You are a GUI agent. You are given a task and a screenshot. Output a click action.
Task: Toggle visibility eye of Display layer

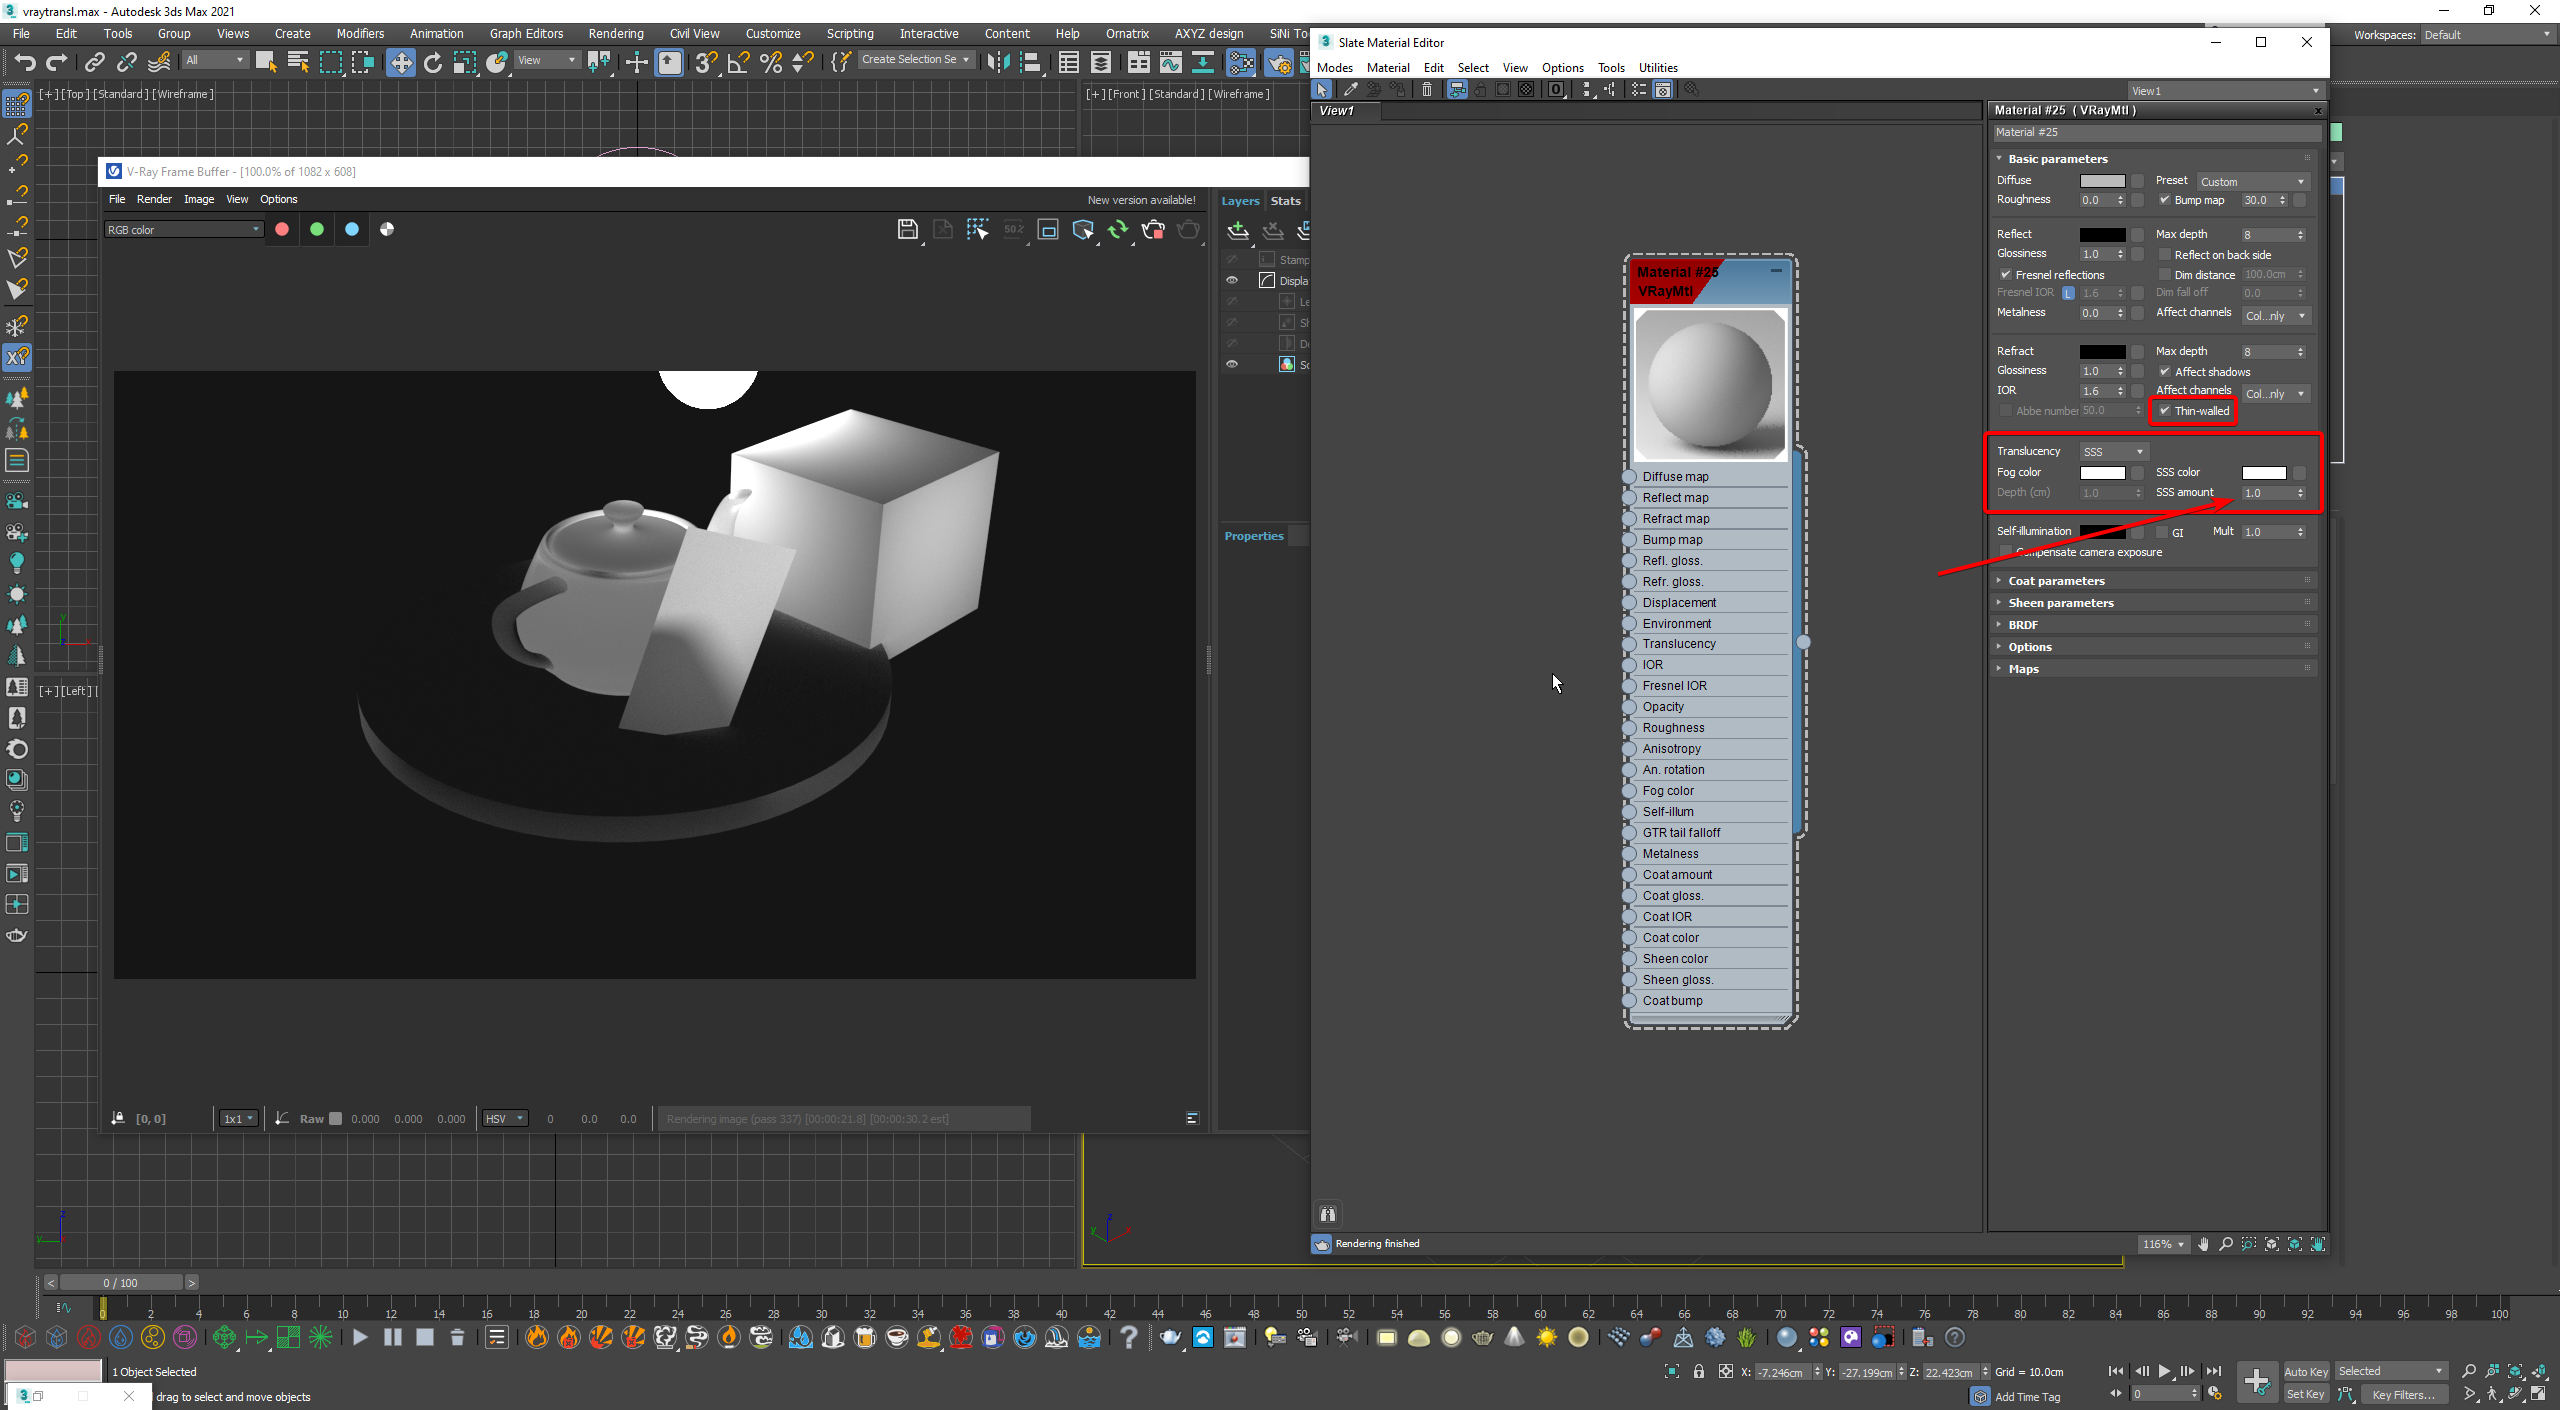point(1232,281)
